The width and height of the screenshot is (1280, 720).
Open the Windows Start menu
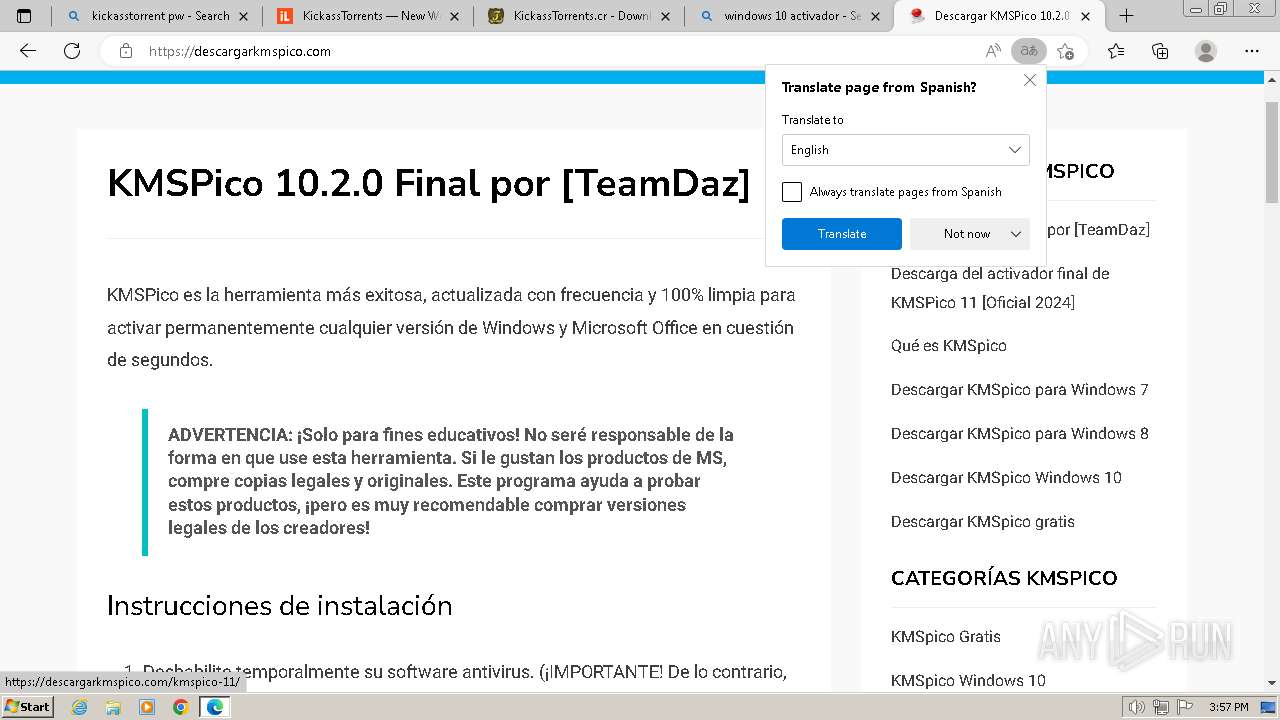pos(28,706)
